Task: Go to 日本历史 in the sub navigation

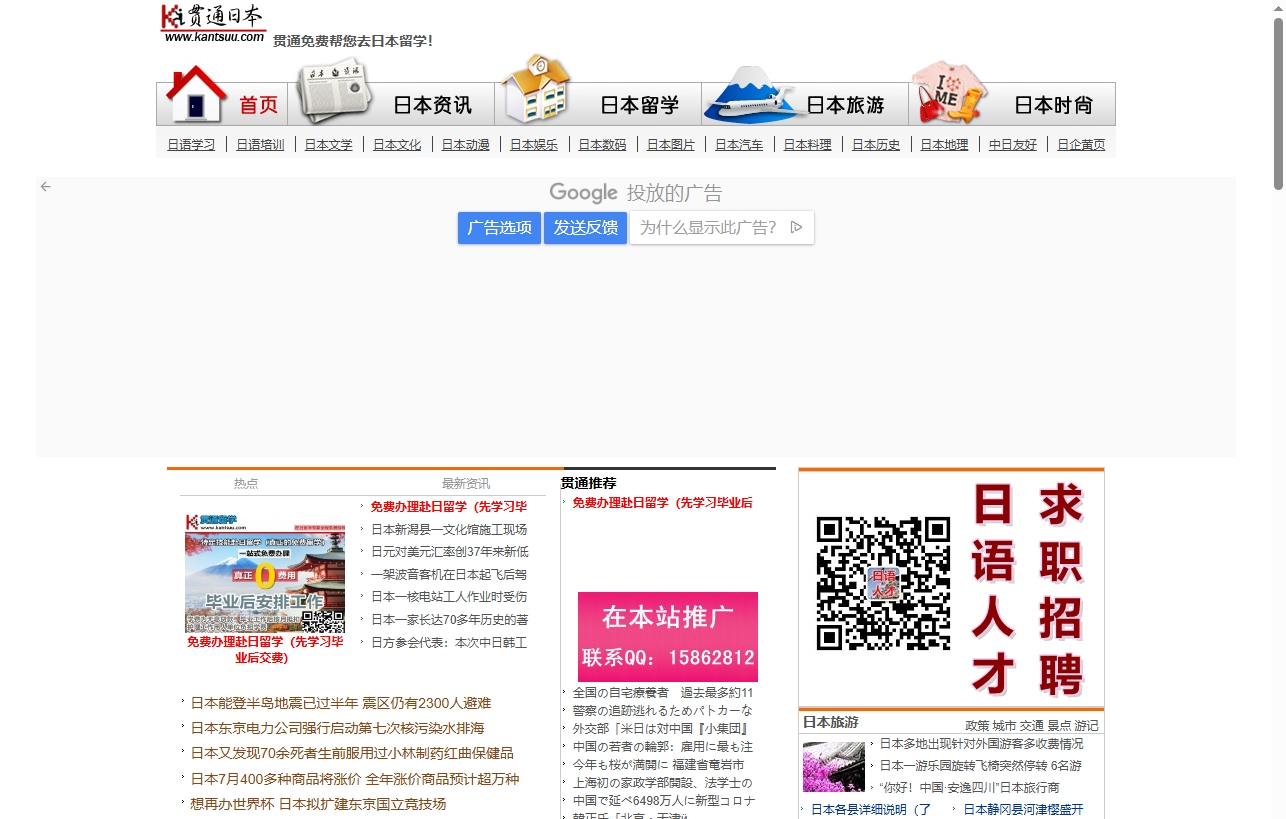Action: [876, 144]
